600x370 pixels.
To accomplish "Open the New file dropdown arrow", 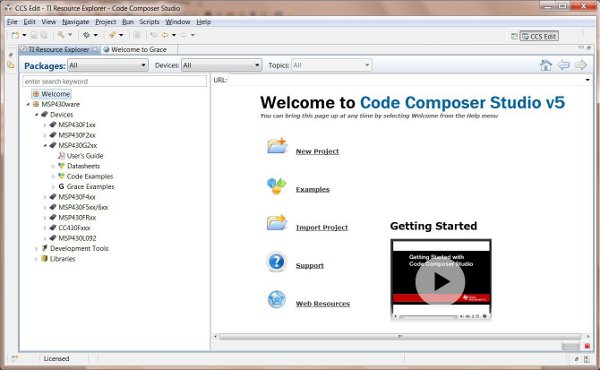I will (x=24, y=35).
